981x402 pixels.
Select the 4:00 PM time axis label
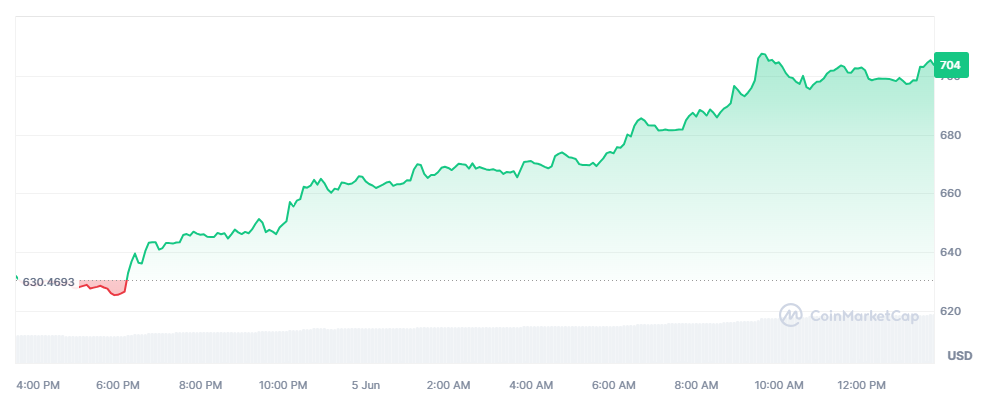click(39, 385)
